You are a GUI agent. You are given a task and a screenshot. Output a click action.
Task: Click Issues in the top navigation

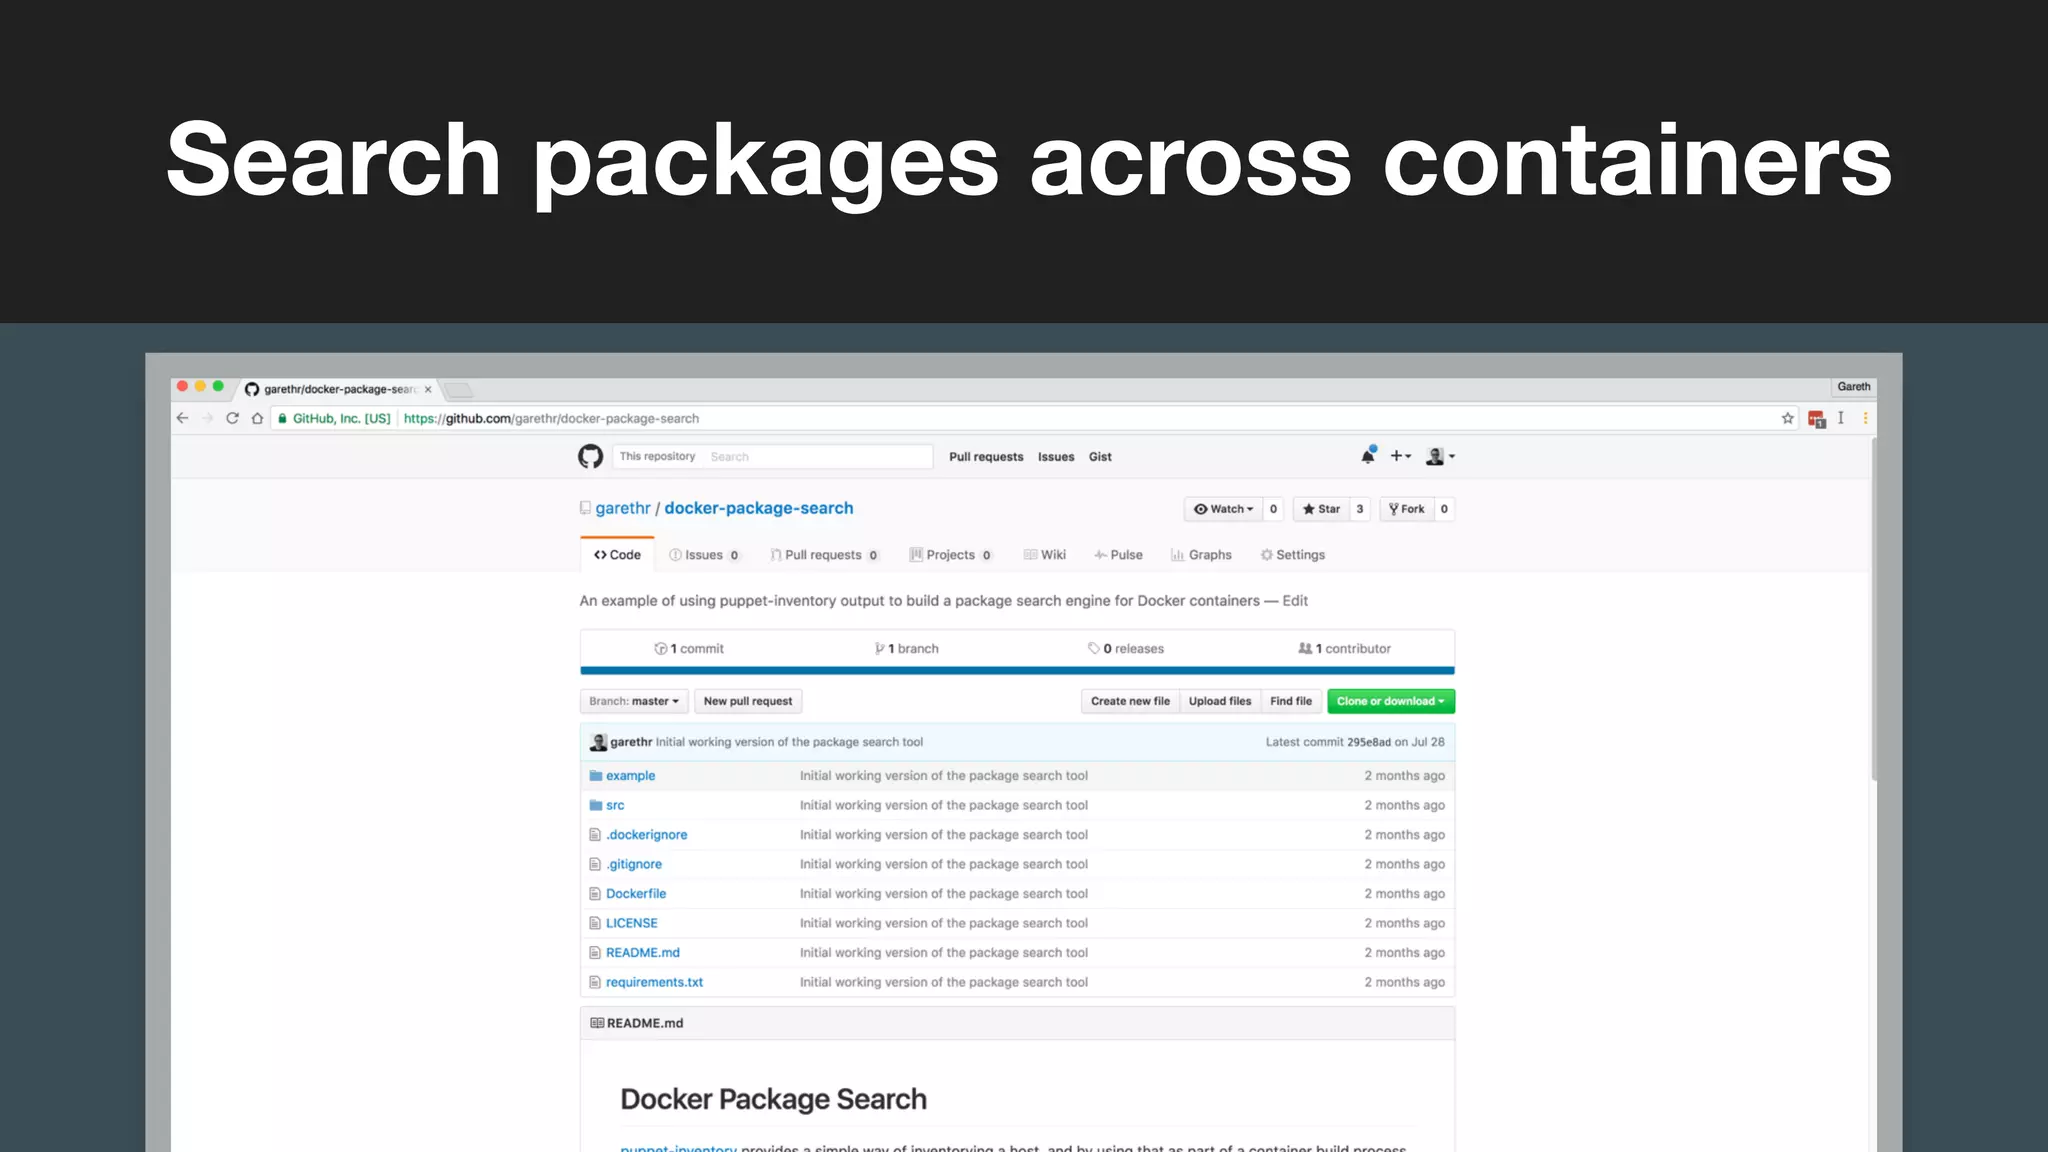click(1056, 457)
